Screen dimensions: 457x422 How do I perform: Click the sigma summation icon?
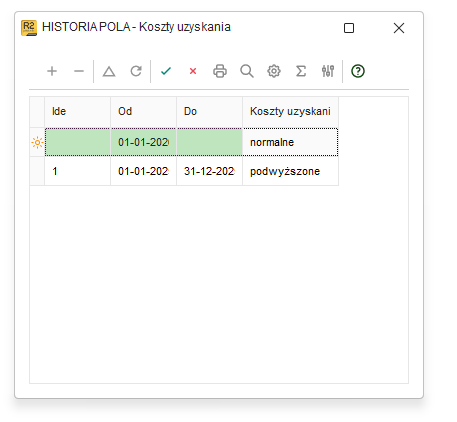(301, 71)
